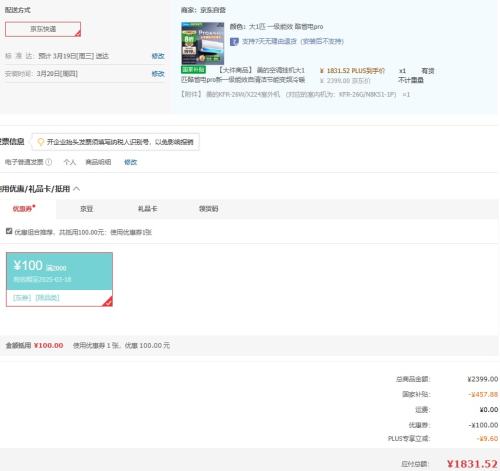Viewport: 500px width, 471px height.
Task: Click 修改 next to the March 20 install time
Action: (158, 74)
